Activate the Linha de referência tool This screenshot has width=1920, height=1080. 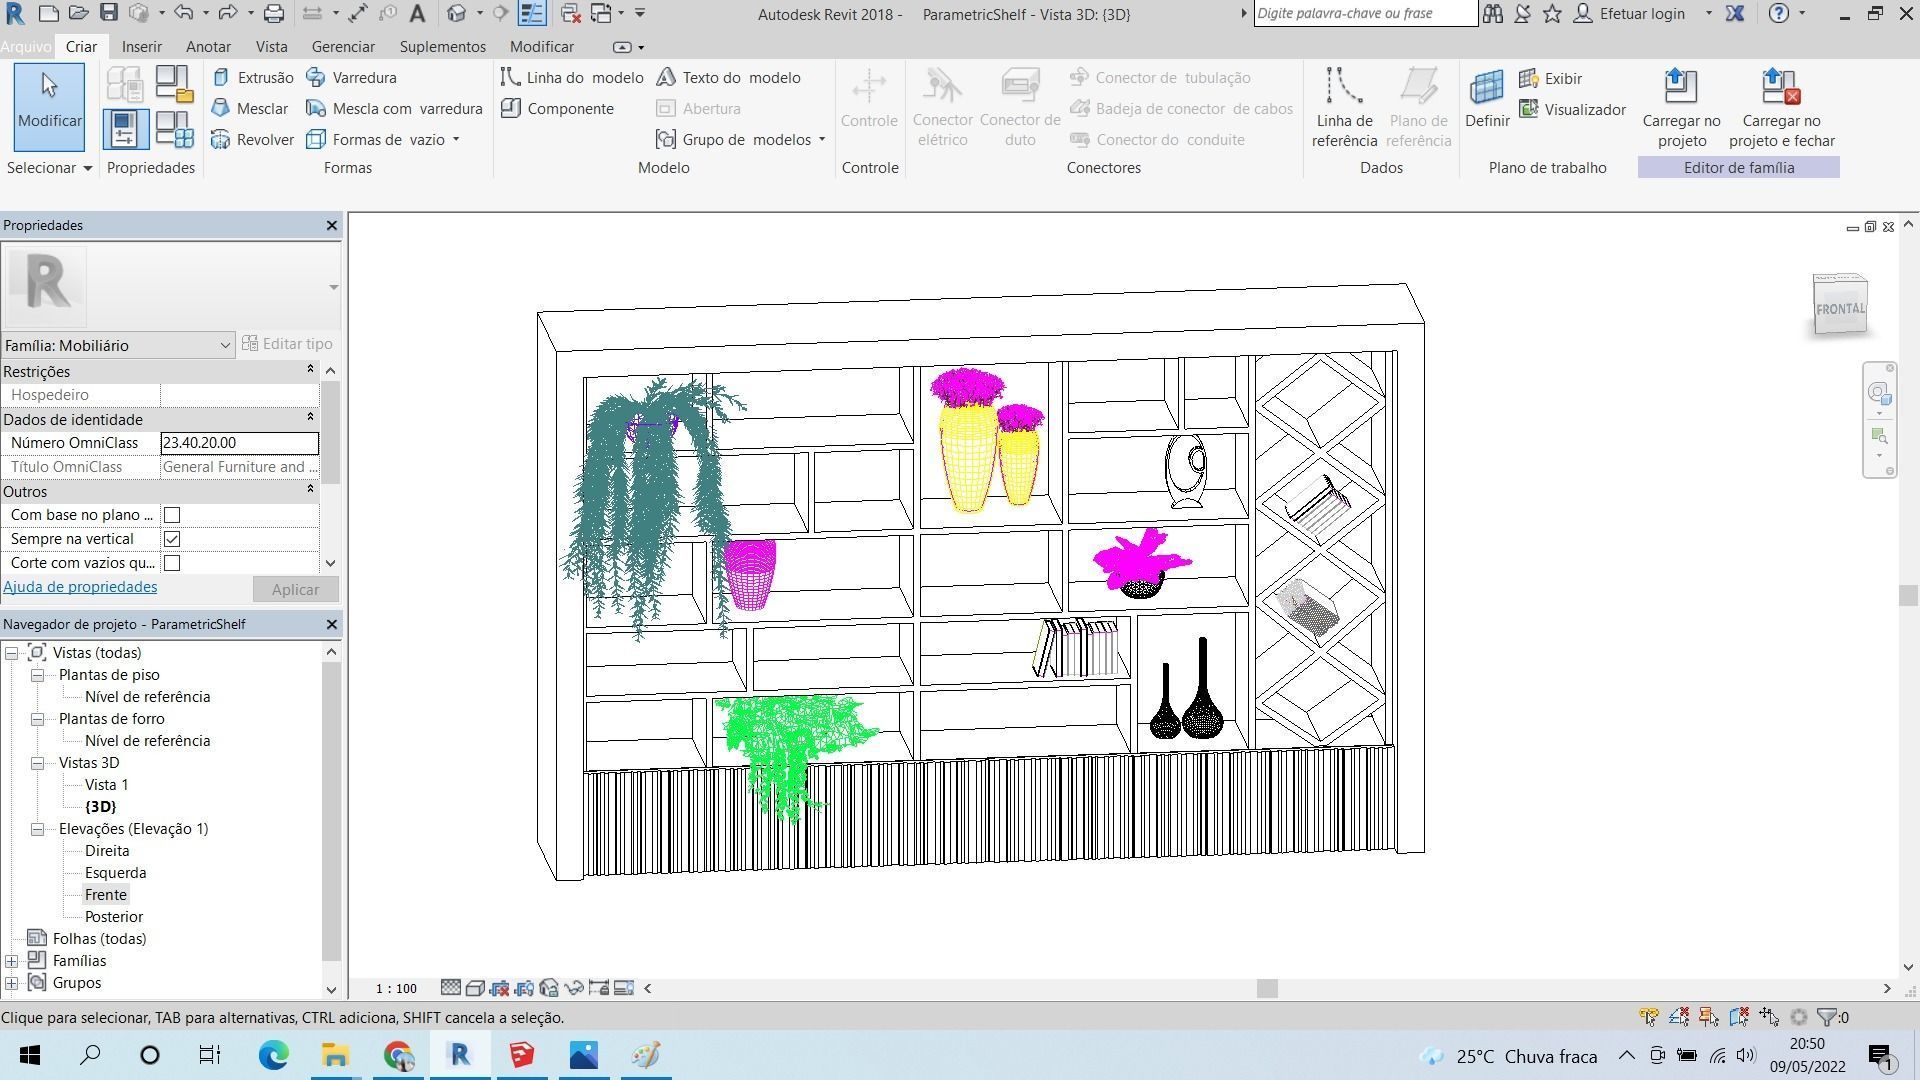point(1344,106)
